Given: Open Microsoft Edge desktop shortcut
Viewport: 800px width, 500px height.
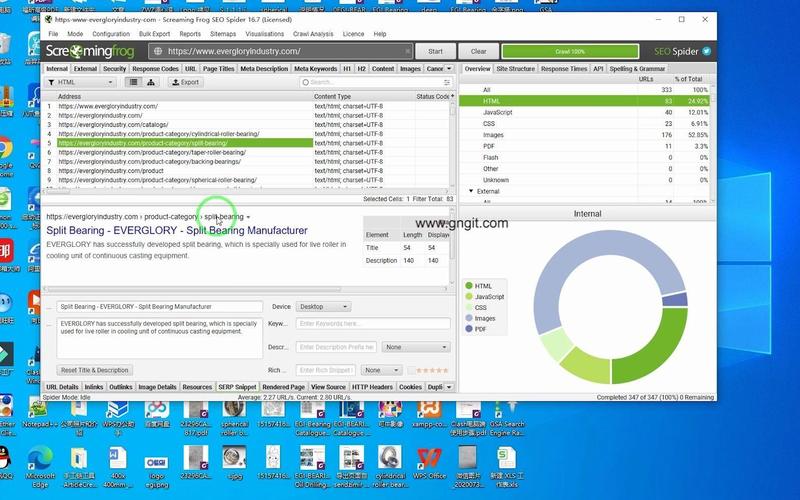Looking at the screenshot, I should [40, 466].
